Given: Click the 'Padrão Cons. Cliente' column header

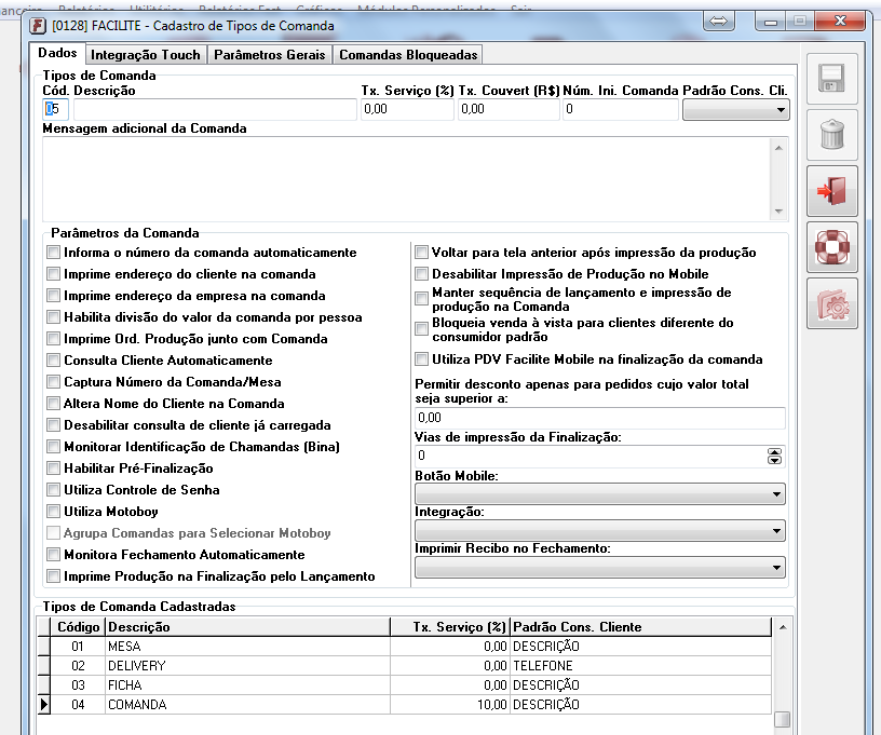Looking at the screenshot, I should click(x=641, y=627).
